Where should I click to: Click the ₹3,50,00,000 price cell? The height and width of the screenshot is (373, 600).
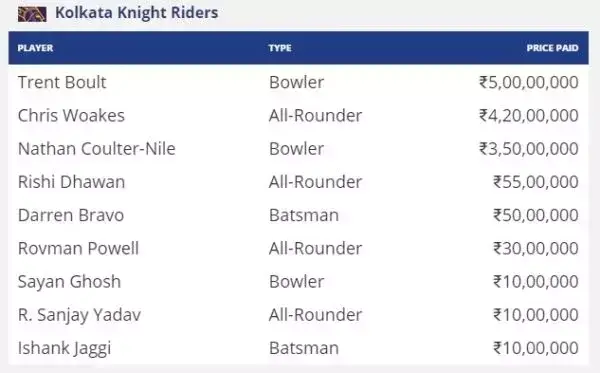[528, 149]
